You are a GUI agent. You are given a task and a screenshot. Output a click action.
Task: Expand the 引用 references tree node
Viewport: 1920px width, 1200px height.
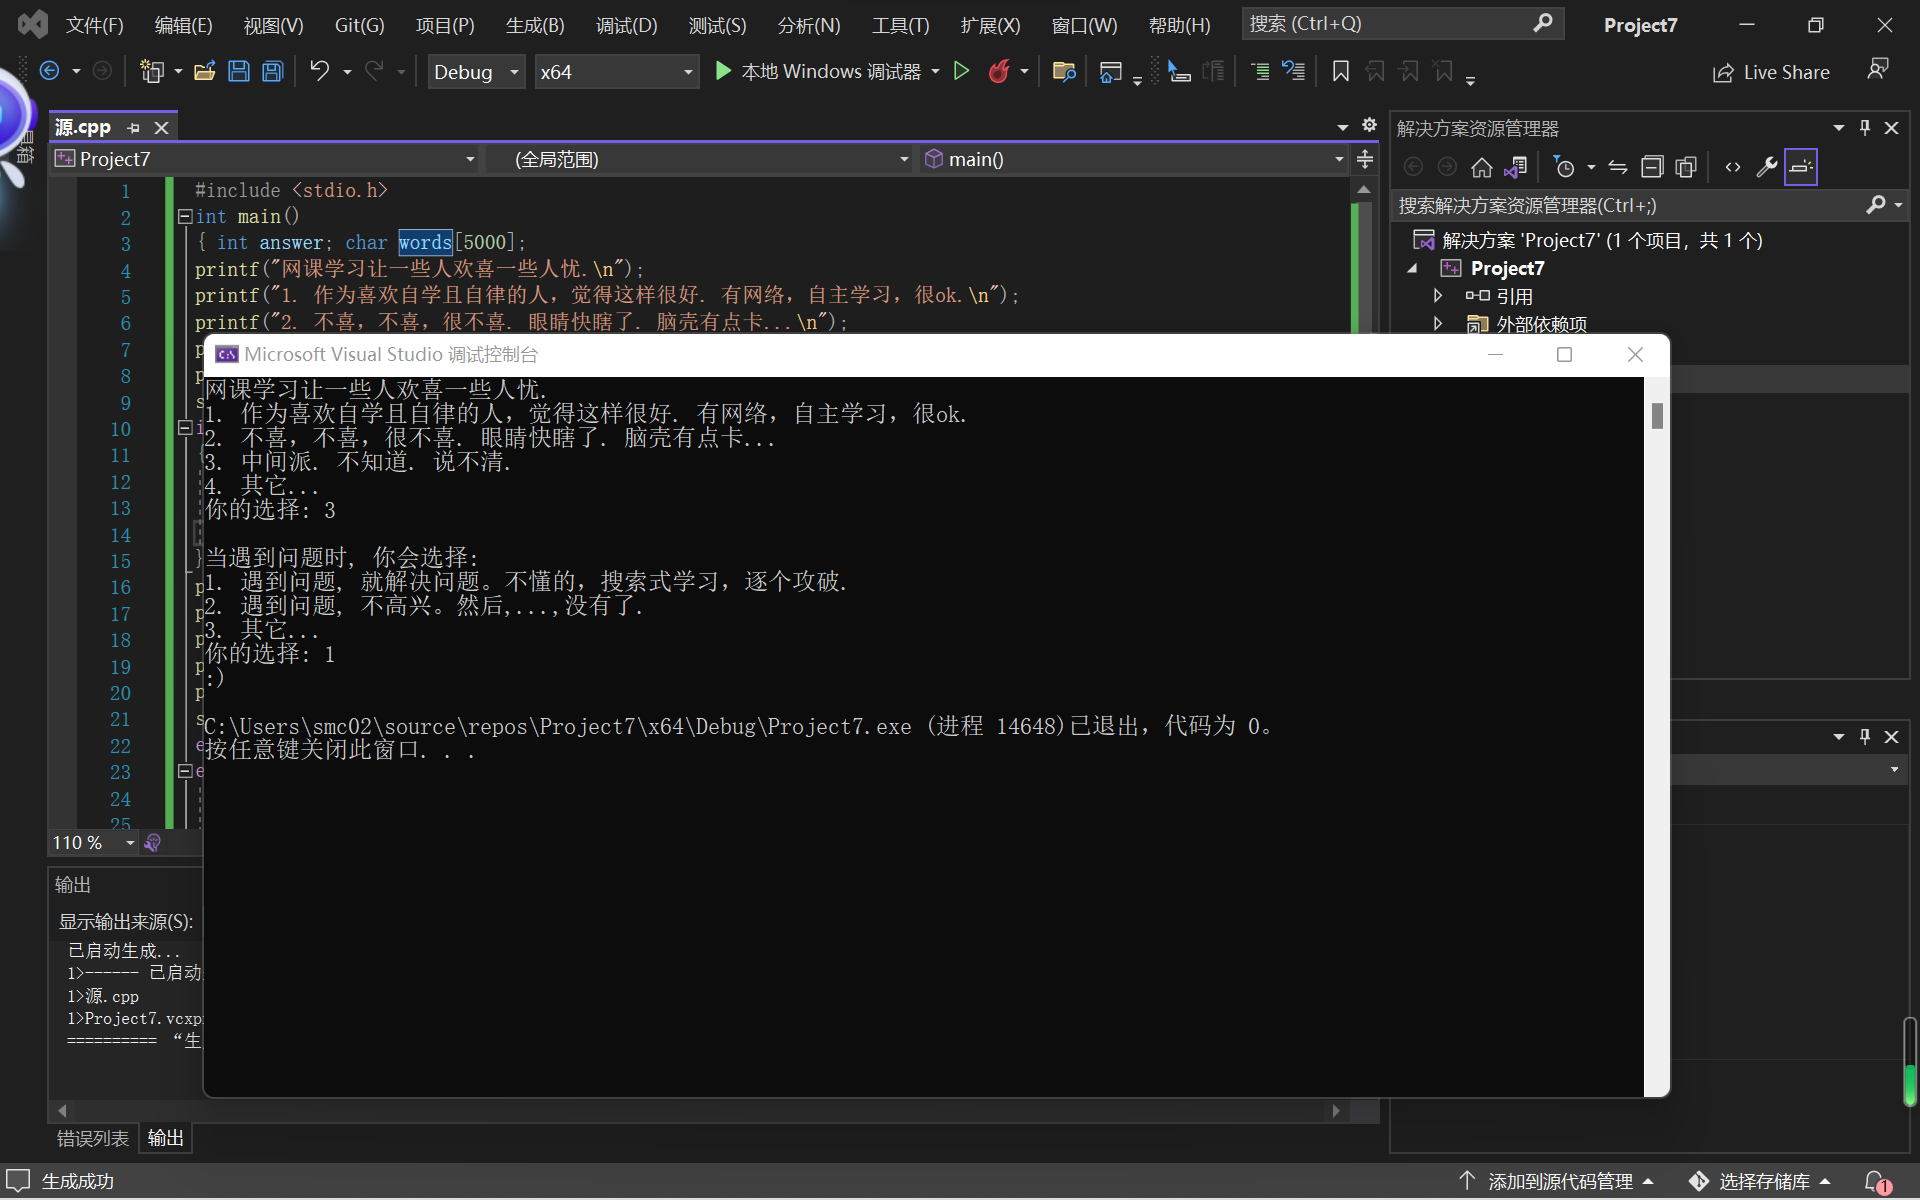click(x=1438, y=296)
